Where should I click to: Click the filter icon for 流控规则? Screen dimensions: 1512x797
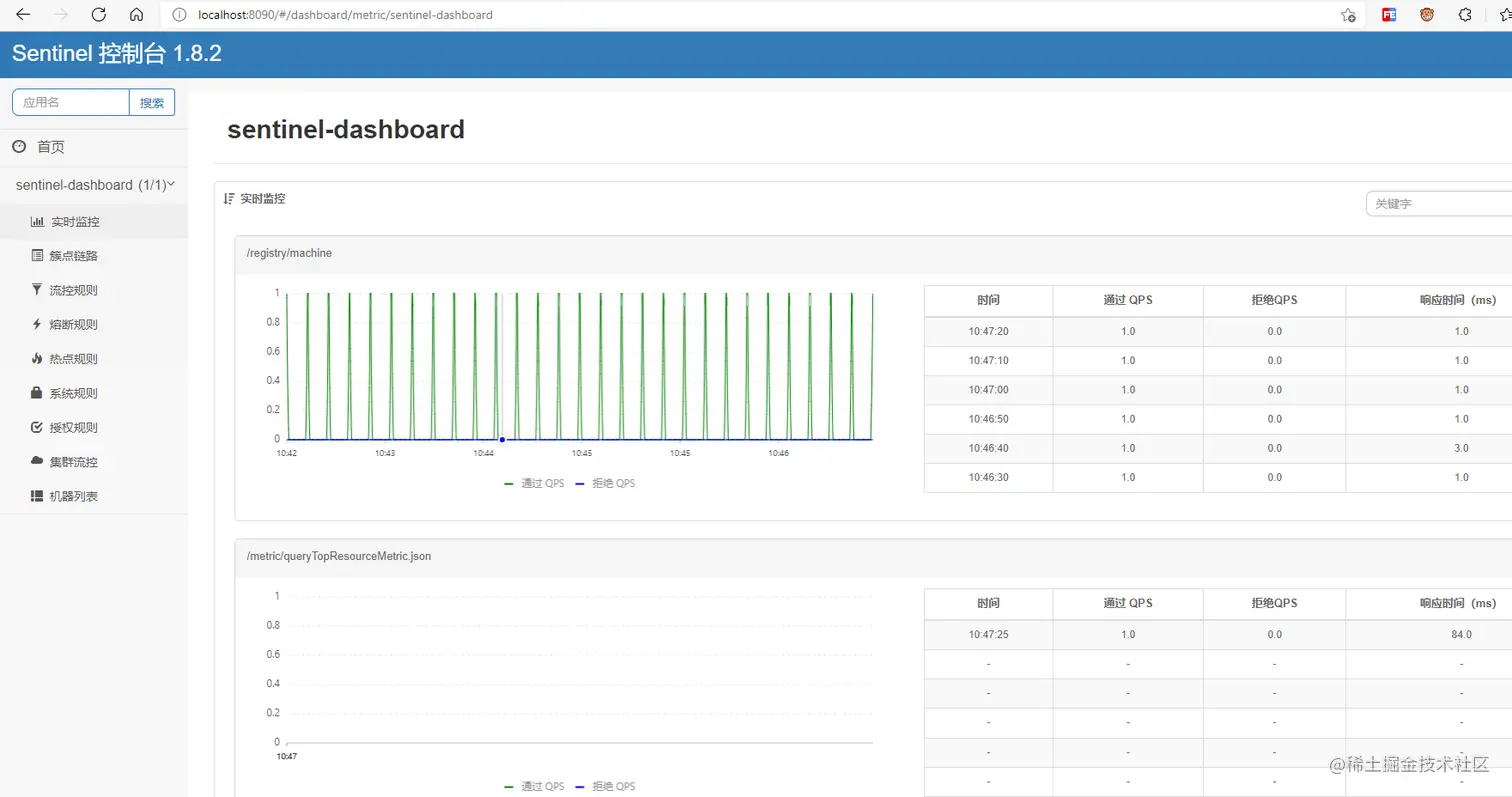pyautogui.click(x=37, y=290)
